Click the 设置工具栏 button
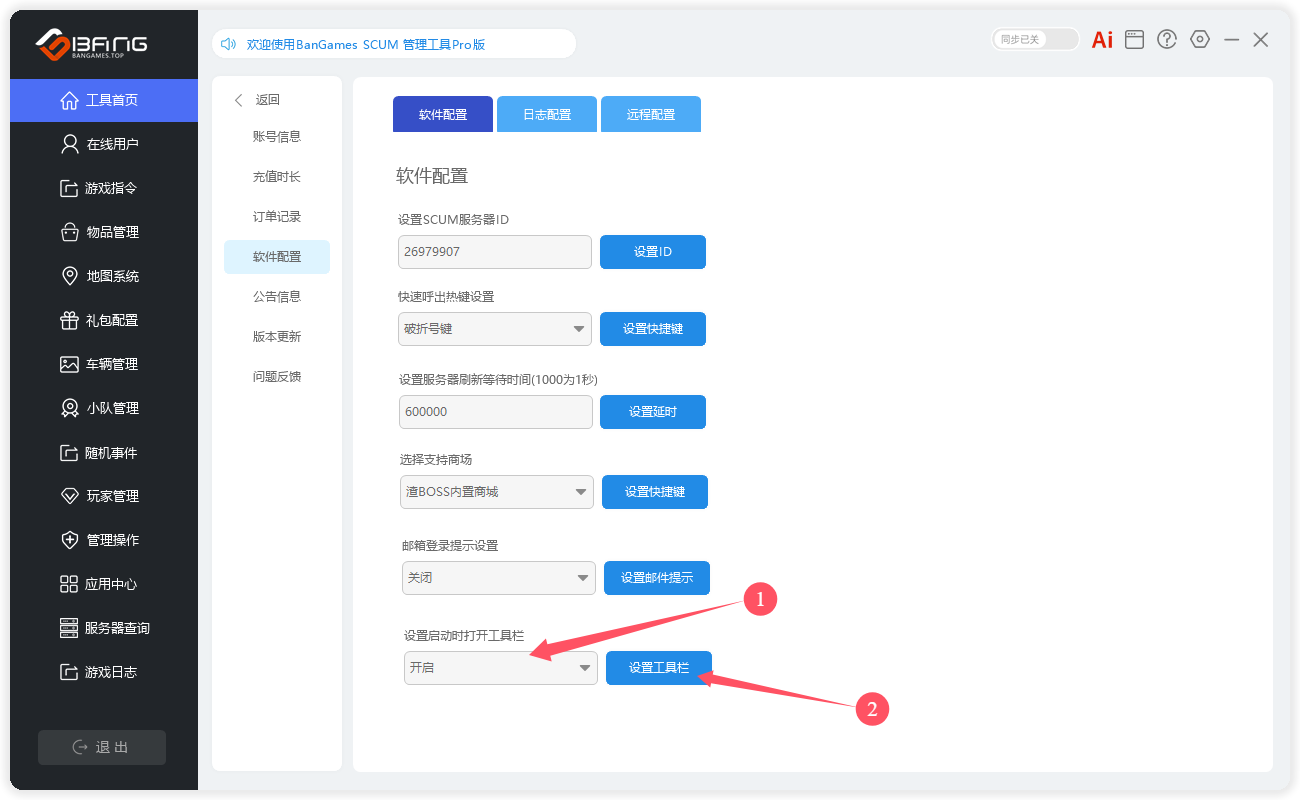The height and width of the screenshot is (800, 1300). click(659, 668)
